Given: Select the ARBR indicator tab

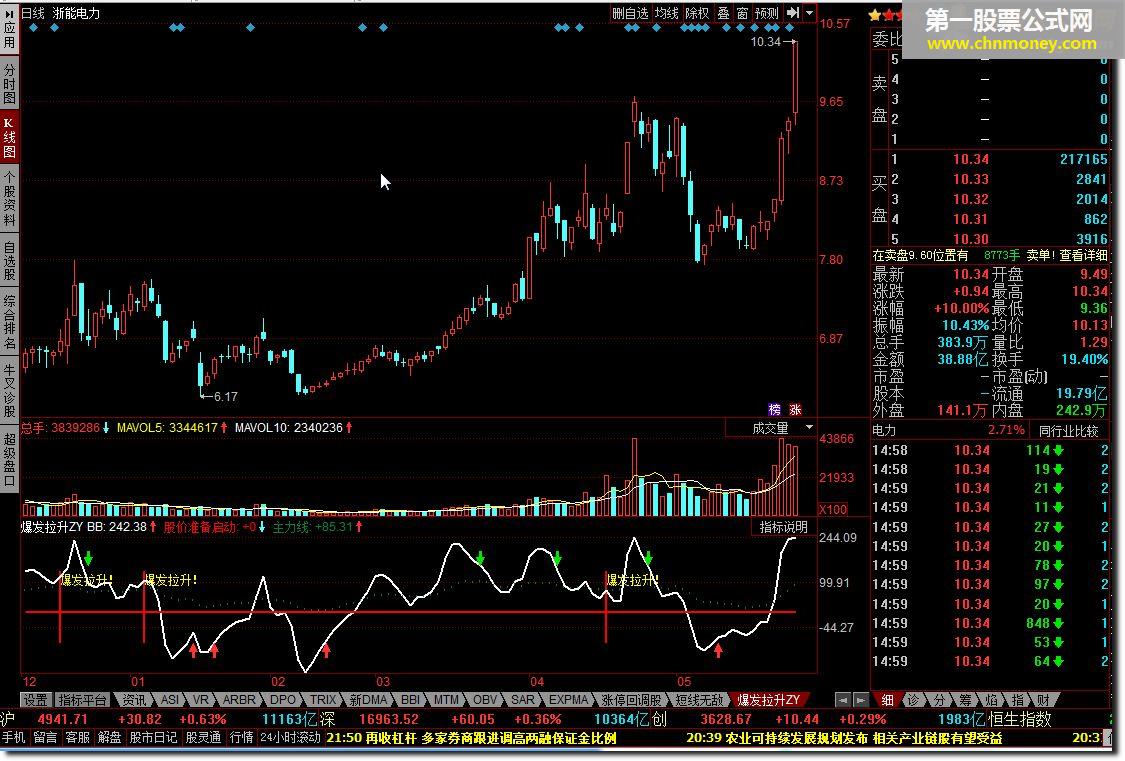Looking at the screenshot, I should coord(239,700).
